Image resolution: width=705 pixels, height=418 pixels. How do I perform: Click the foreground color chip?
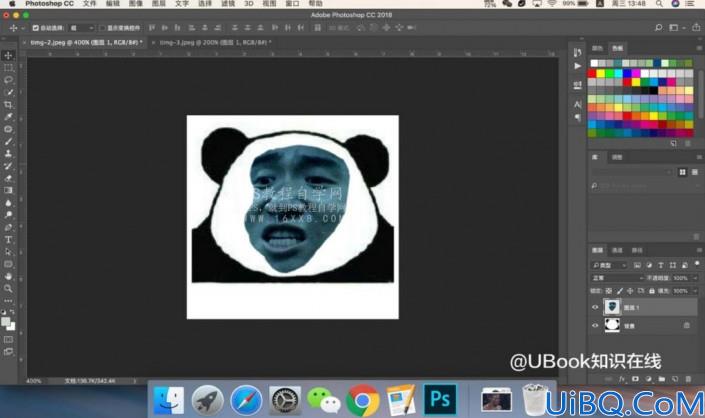[6, 322]
